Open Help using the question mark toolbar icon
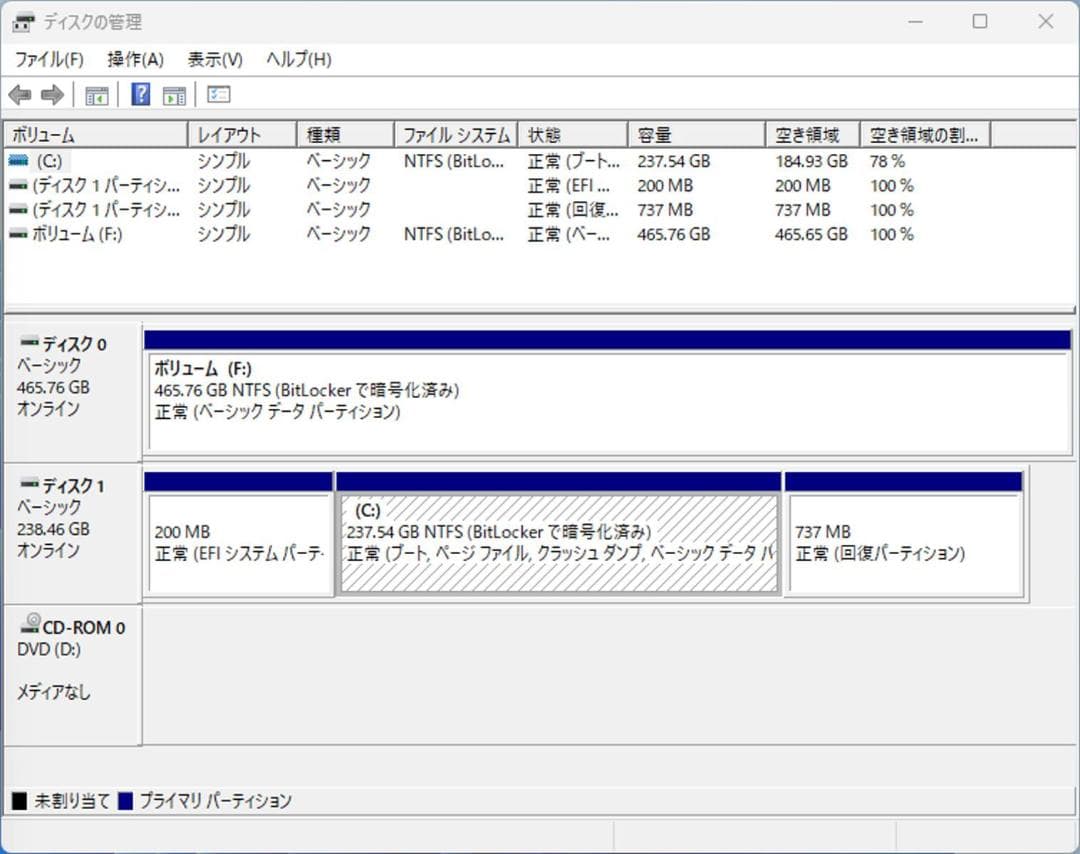This screenshot has width=1080, height=854. [140, 95]
